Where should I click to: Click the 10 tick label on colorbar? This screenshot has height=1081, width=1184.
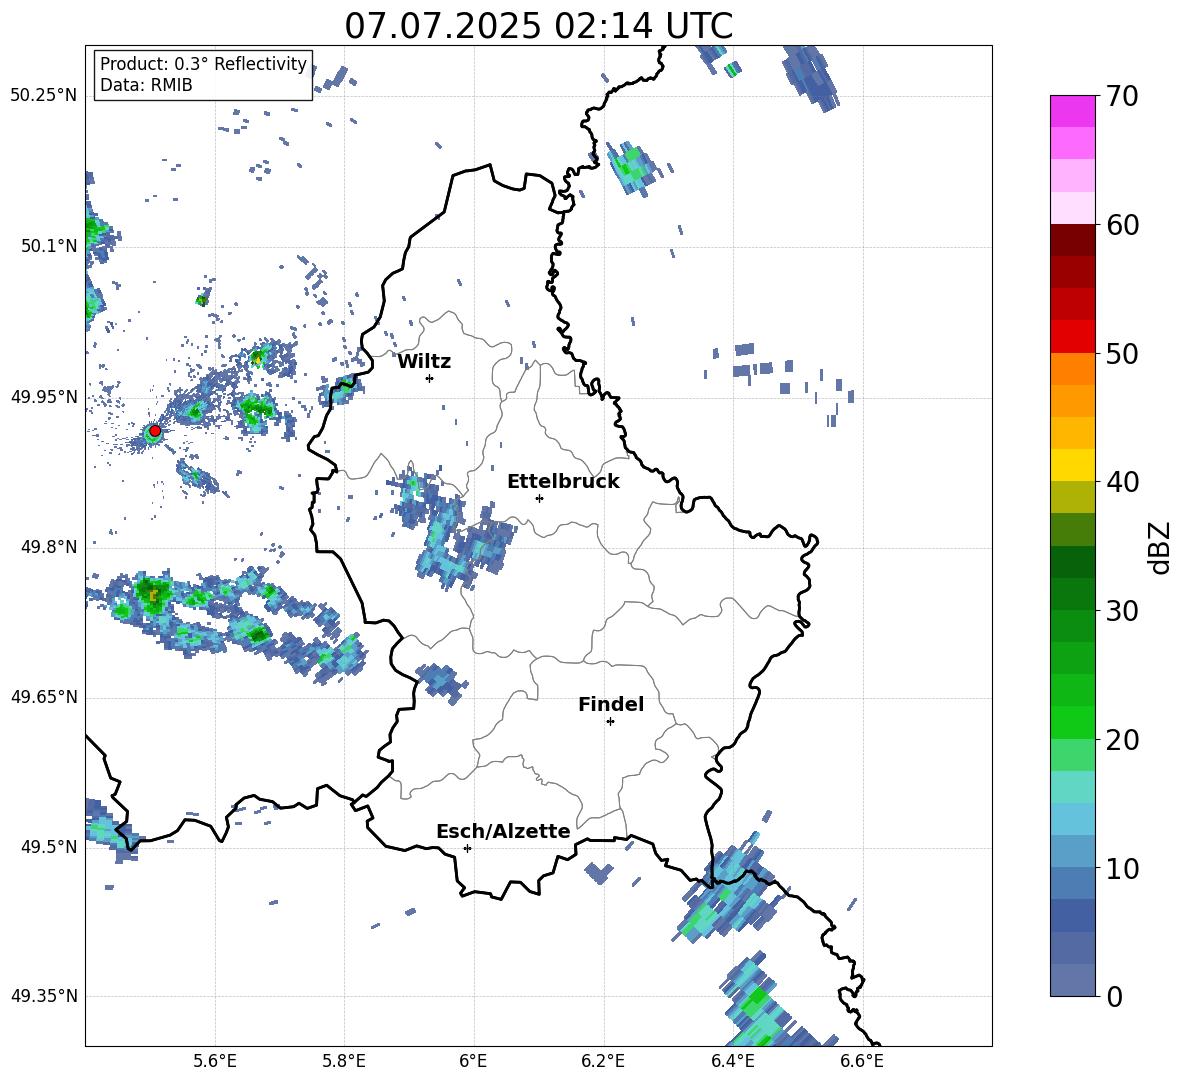coord(1122,868)
